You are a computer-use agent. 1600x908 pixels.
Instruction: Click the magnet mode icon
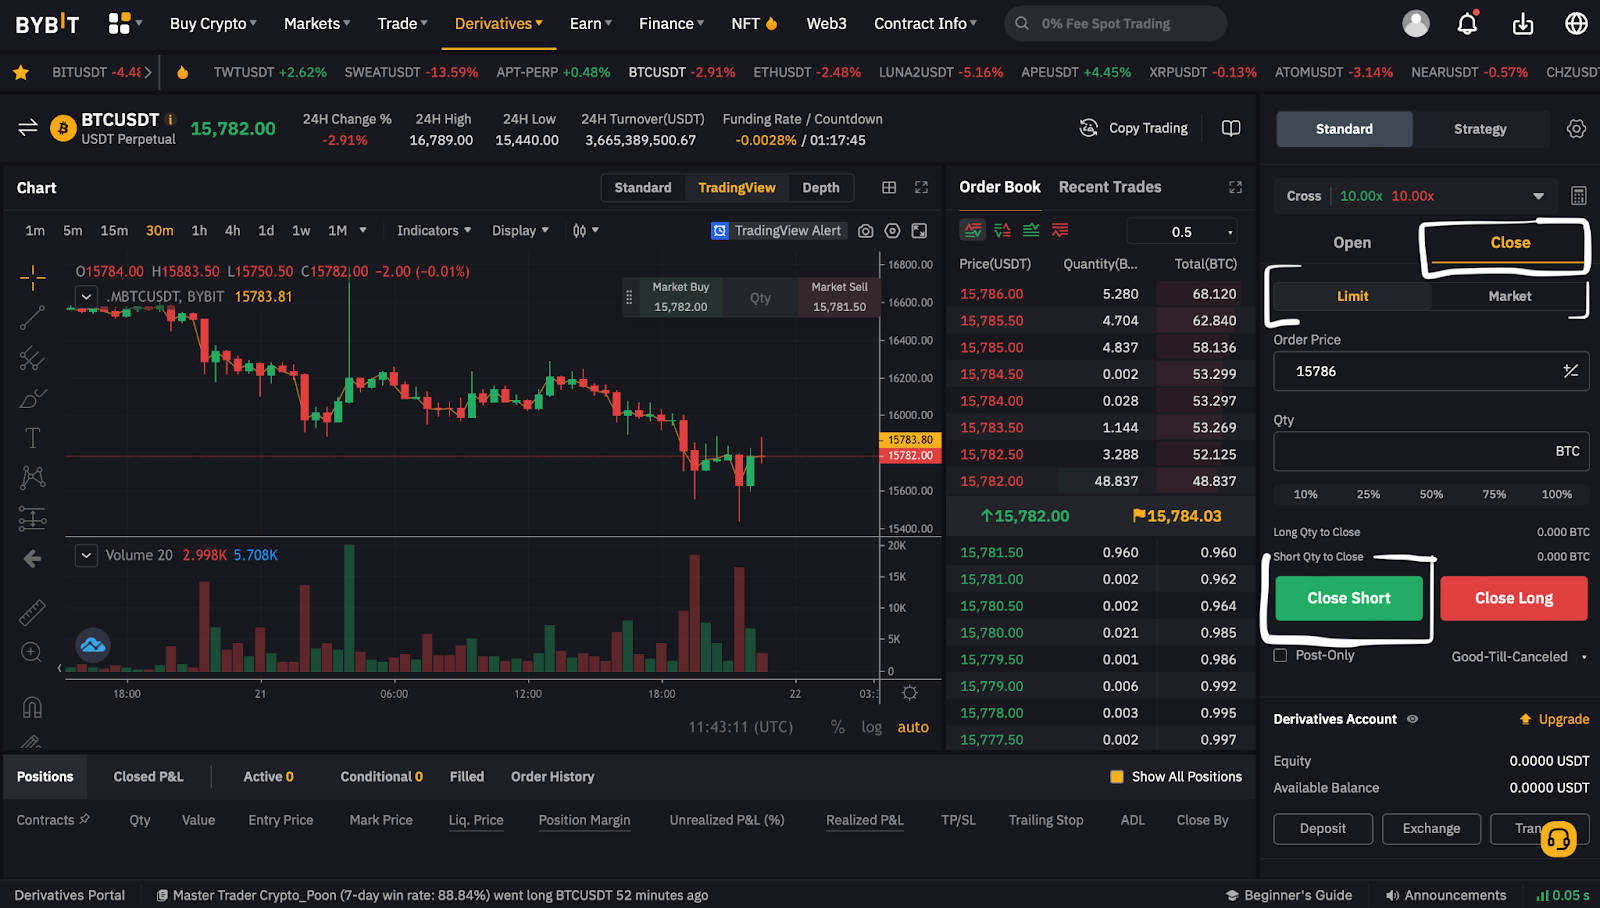pos(32,707)
